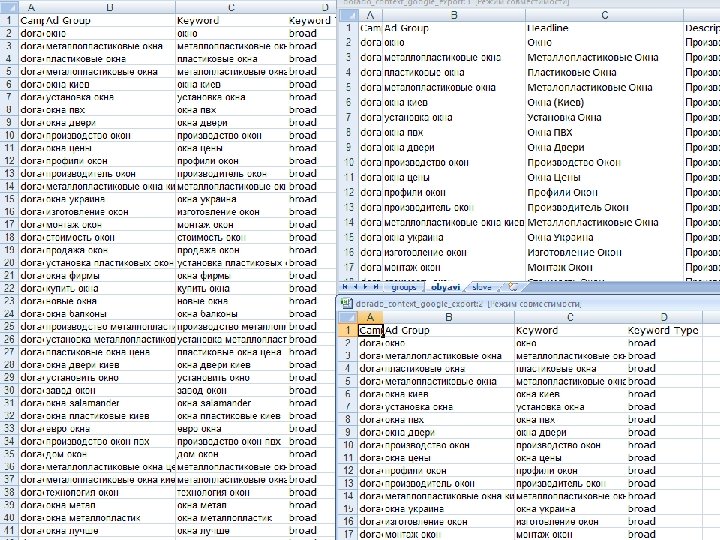Screen dimensions: 720x540
Task: Click 'broad' cell in row 30 of left window
Action: (x=312, y=390)
